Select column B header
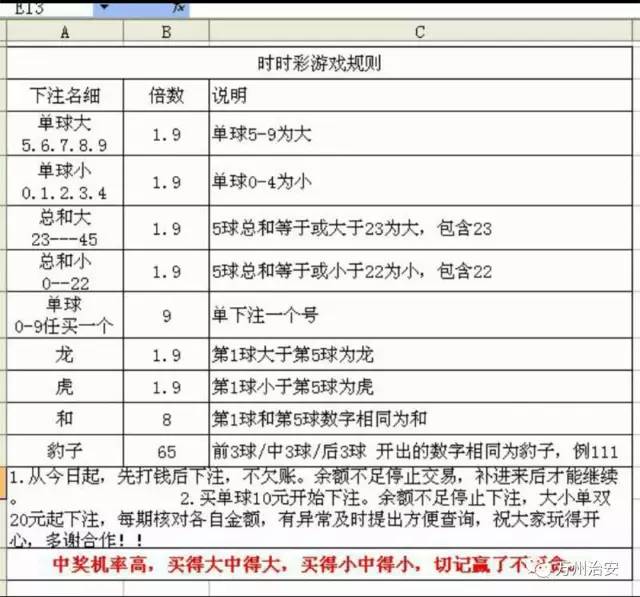The width and height of the screenshot is (640, 597). 166,32
